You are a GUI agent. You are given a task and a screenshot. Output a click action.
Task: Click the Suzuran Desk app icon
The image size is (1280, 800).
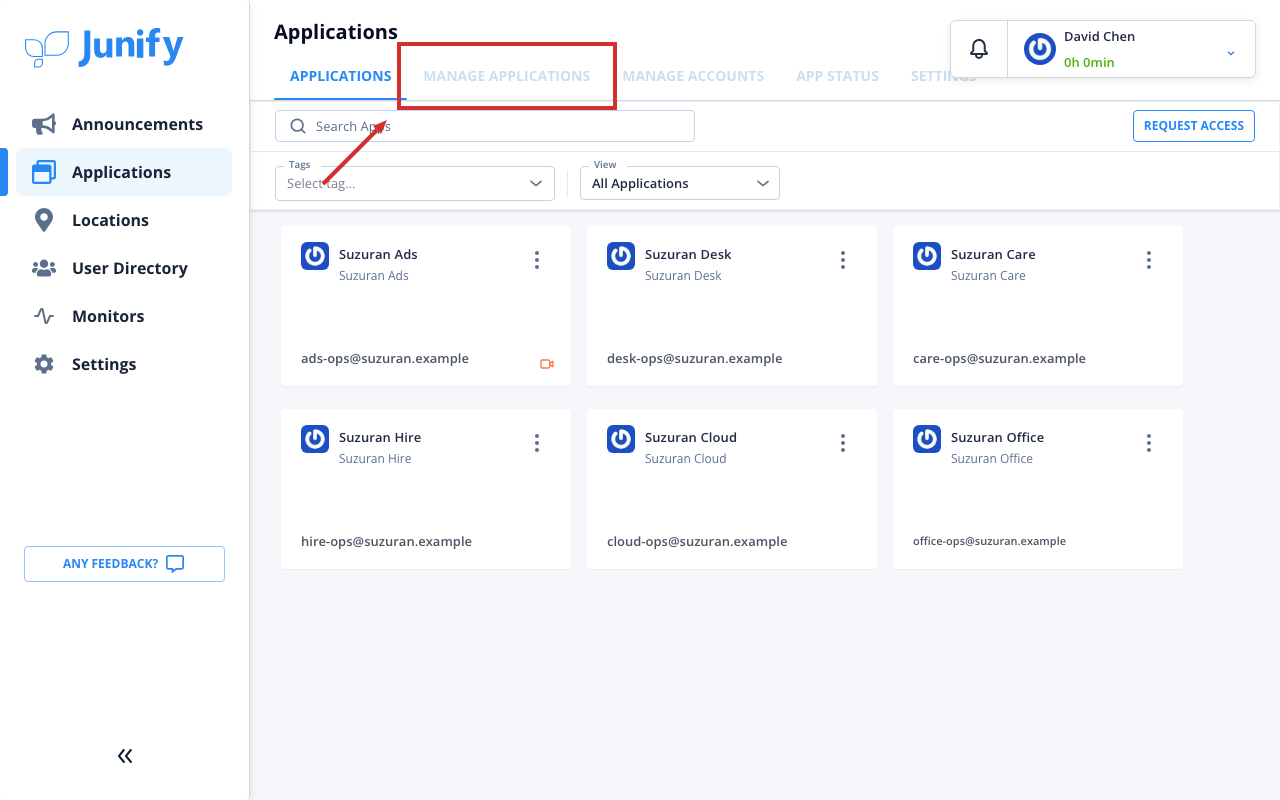(x=621, y=256)
